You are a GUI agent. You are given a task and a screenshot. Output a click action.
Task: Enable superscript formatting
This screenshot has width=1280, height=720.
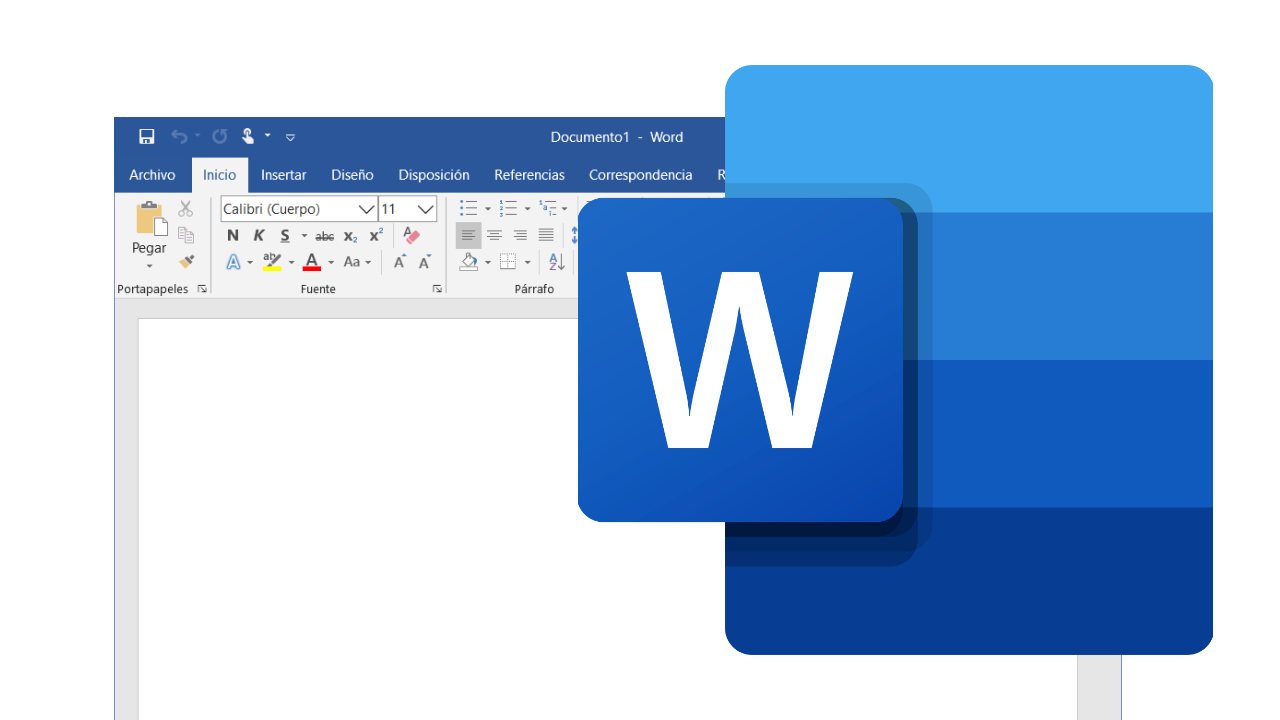click(374, 236)
